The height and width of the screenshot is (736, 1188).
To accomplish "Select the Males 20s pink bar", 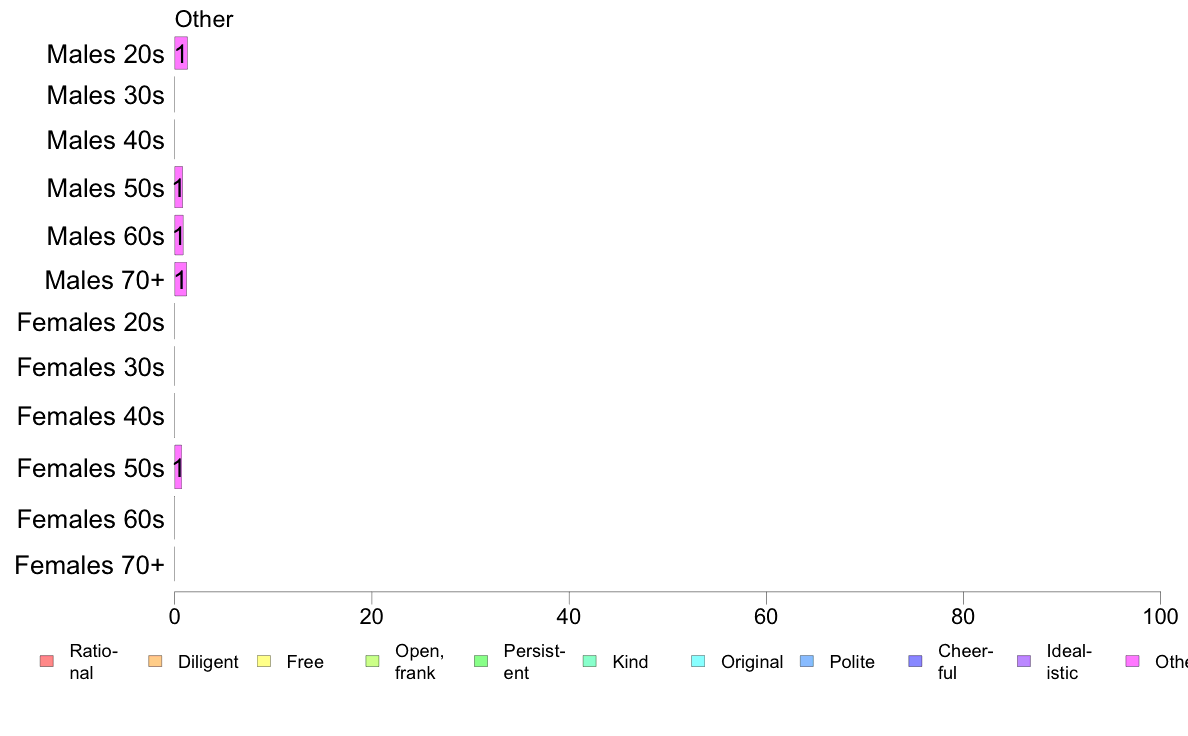I will click(181, 54).
